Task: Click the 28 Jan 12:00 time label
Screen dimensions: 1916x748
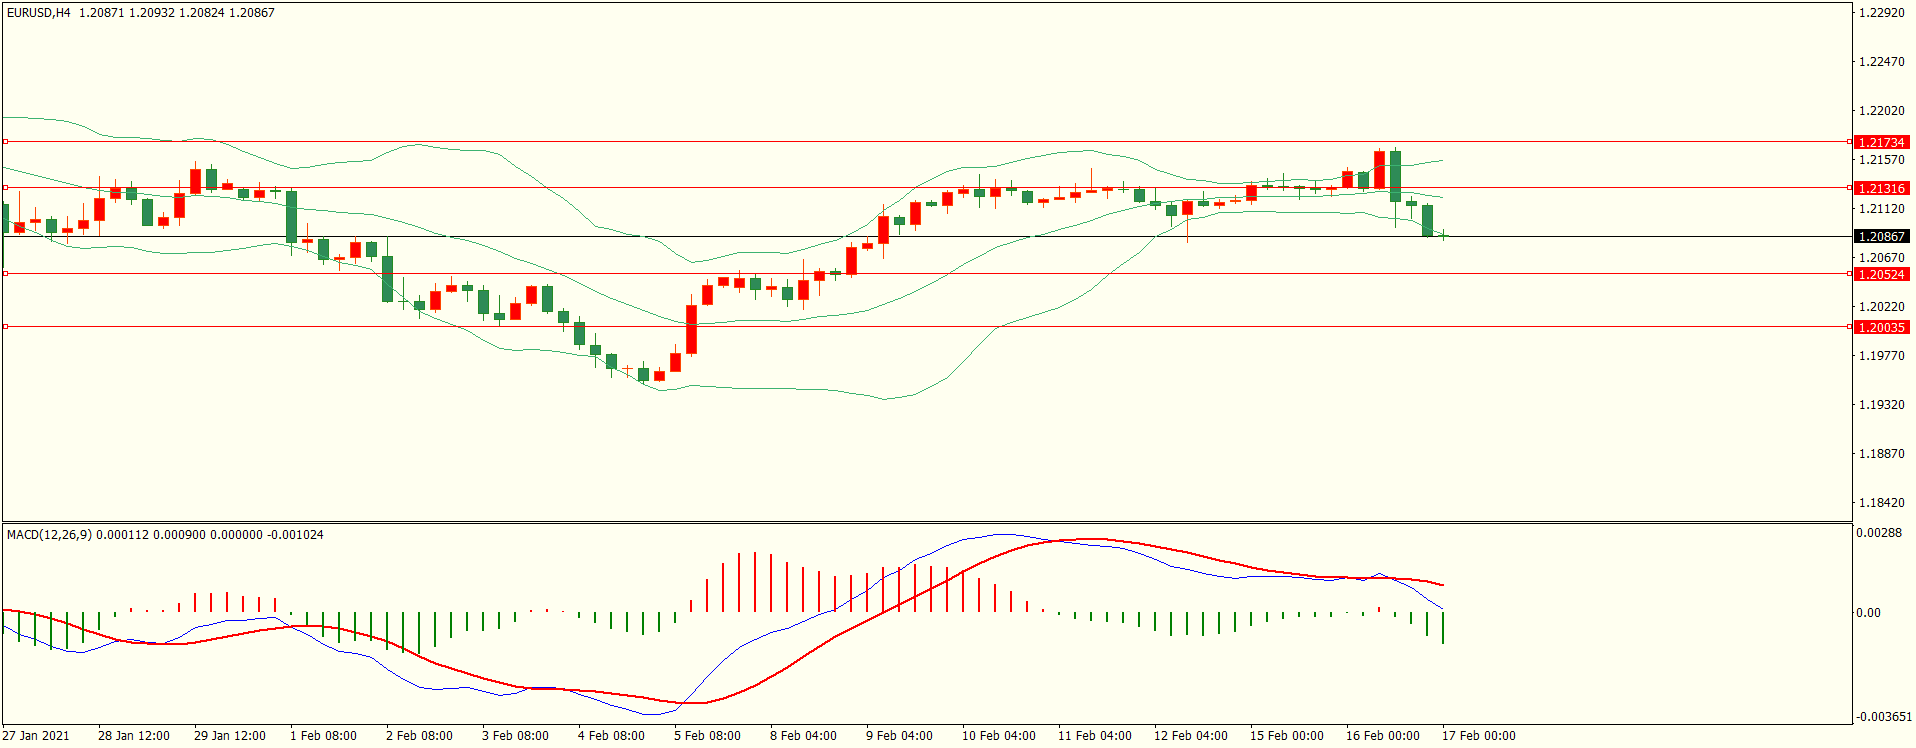Action: [134, 736]
